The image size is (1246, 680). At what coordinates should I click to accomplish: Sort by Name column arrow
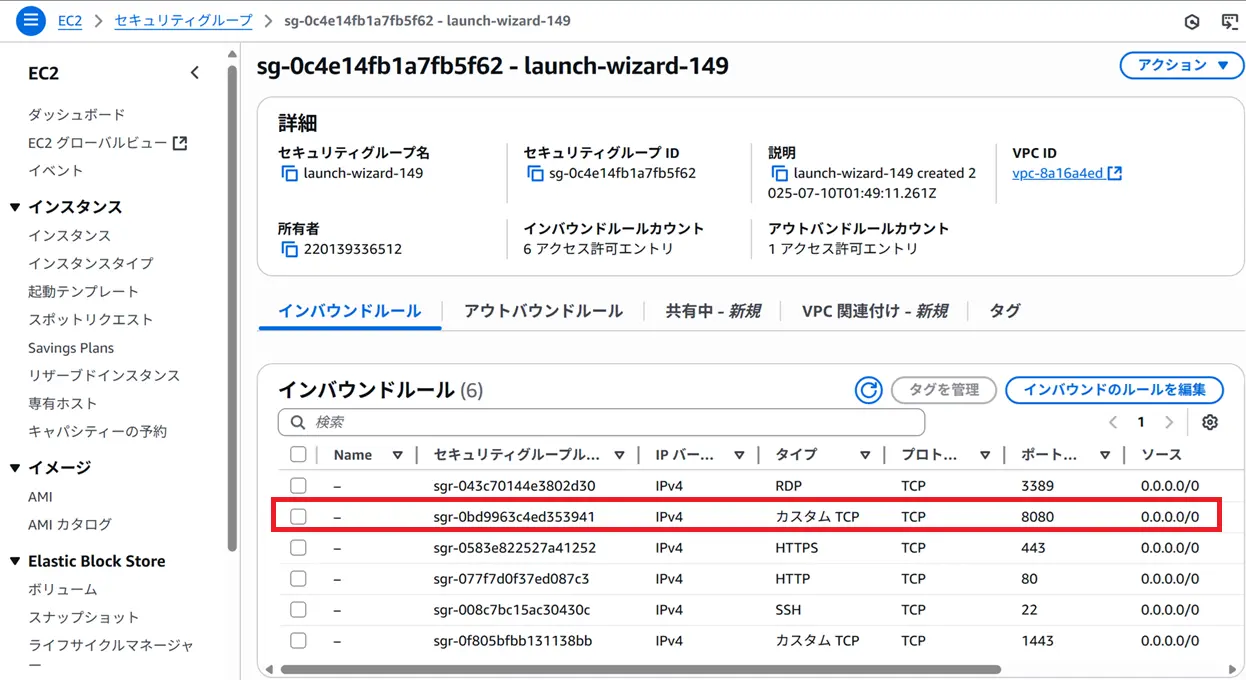[x=397, y=455]
